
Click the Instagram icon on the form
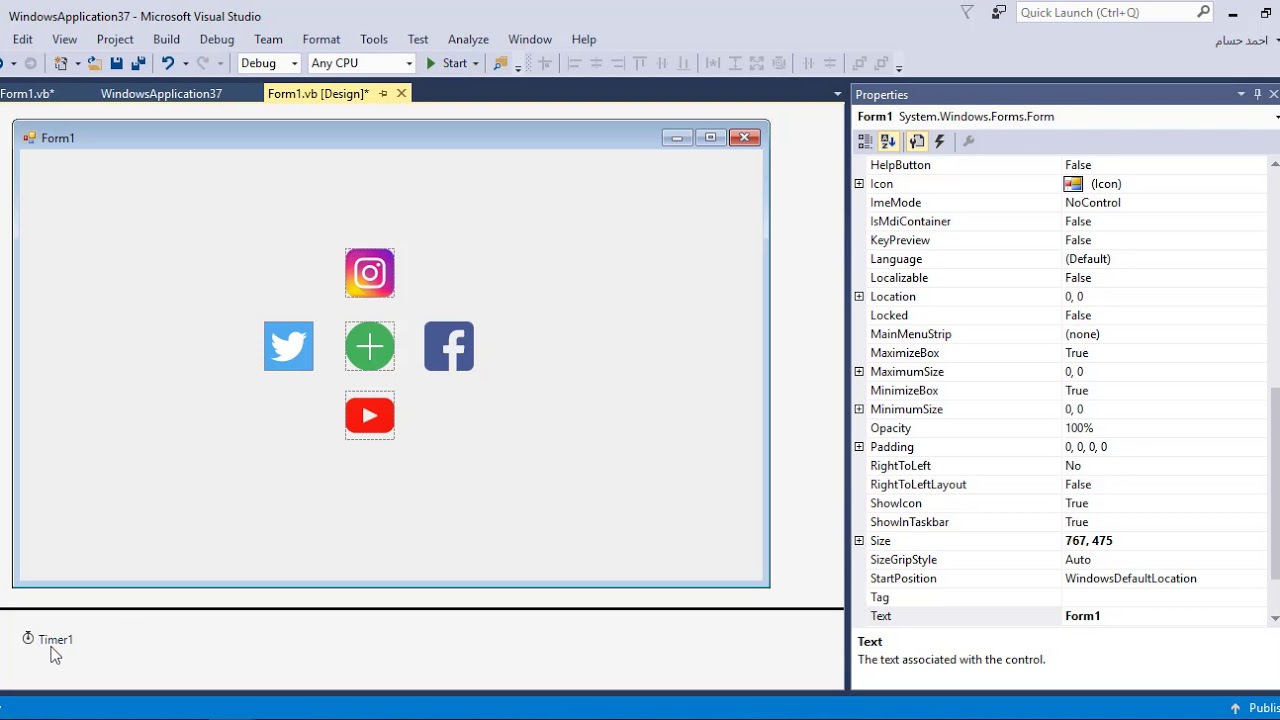[370, 273]
